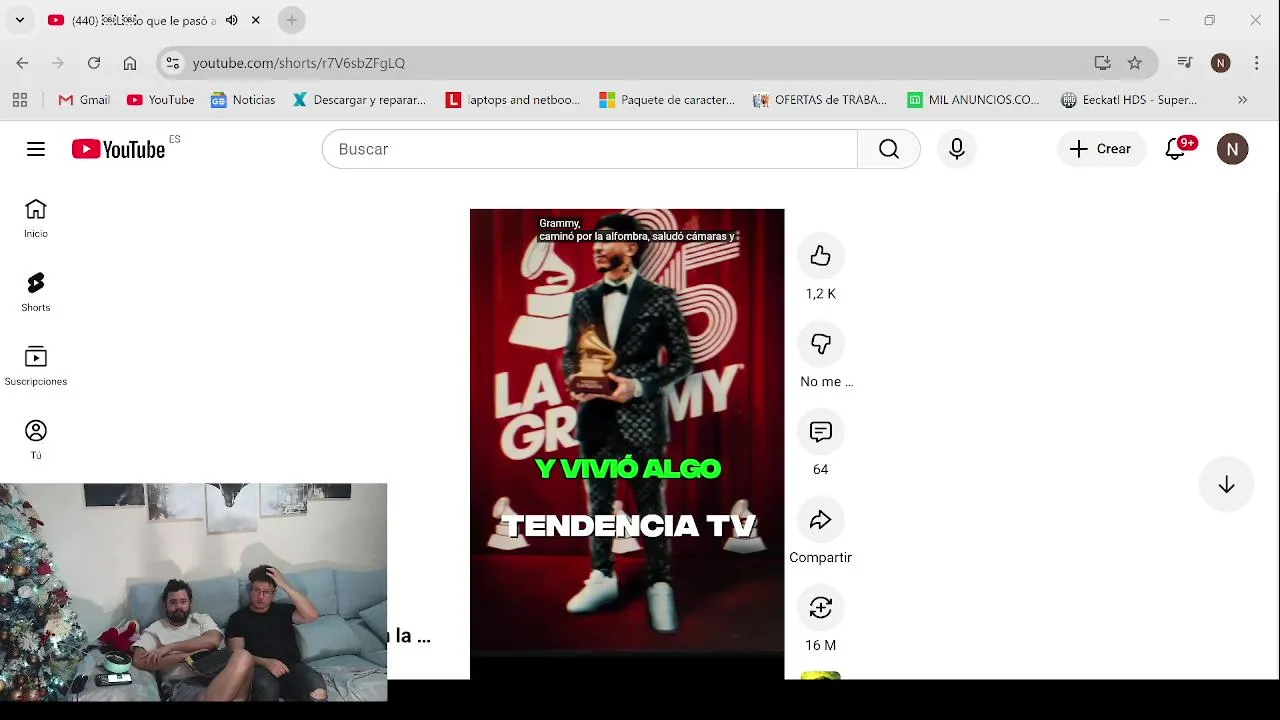Open the apps grid in bookmarks bar
1280x720 pixels.
20,100
